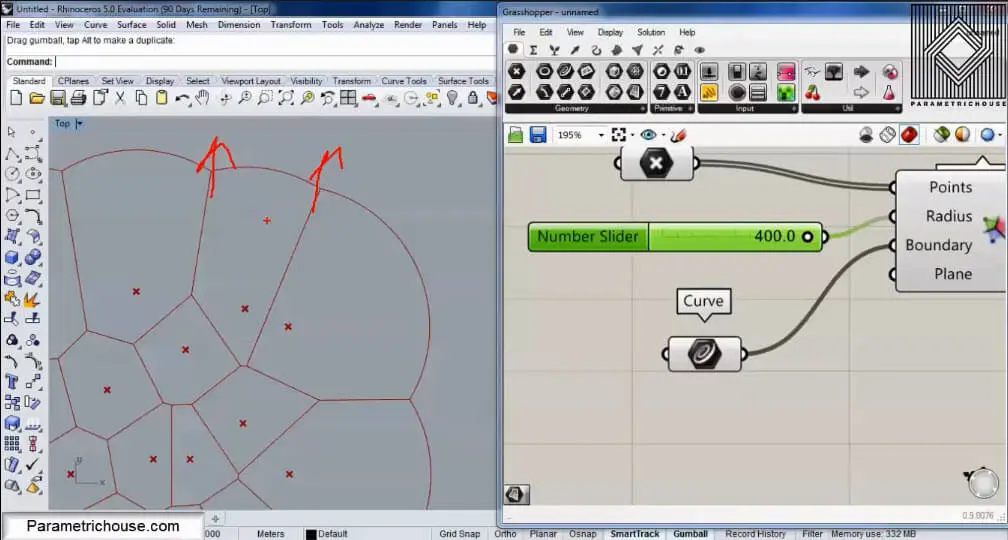Toggle Ortho mode in status bar
1008x540 pixels.
coord(505,534)
